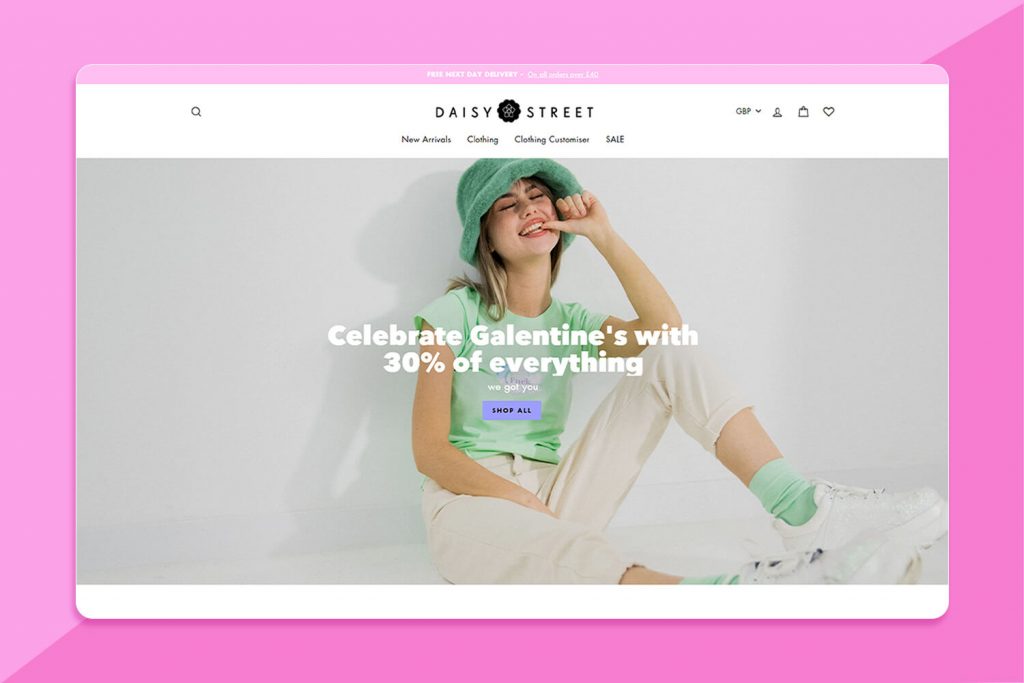Click the 'we got you' subtitle text
This screenshot has height=683, width=1024.
(513, 387)
